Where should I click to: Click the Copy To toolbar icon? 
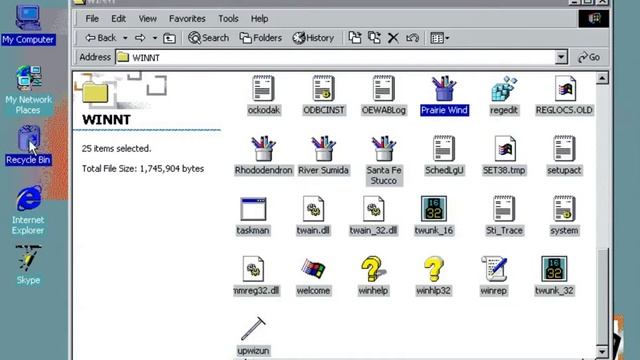pyautogui.click(x=374, y=38)
